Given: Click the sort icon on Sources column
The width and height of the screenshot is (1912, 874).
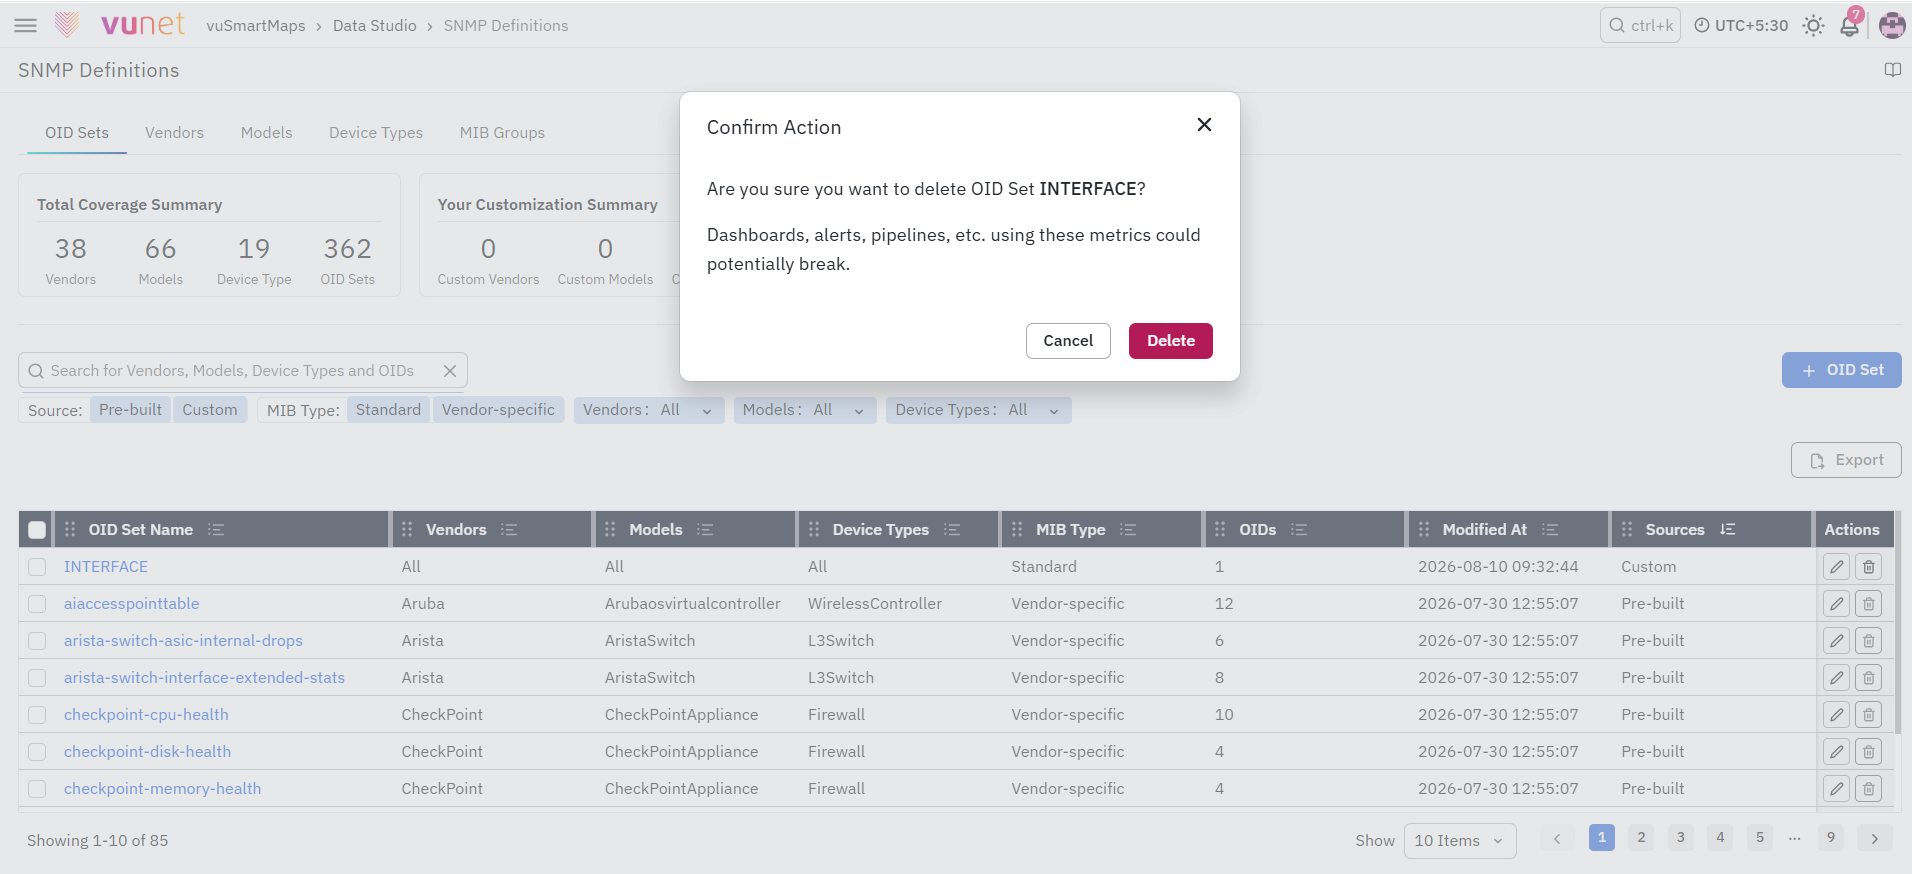Looking at the screenshot, I should pyautogui.click(x=1727, y=529).
